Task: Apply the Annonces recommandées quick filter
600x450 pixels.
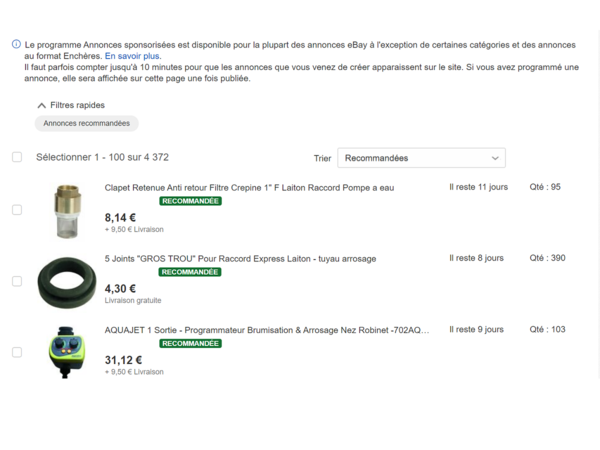Action: click(x=86, y=123)
